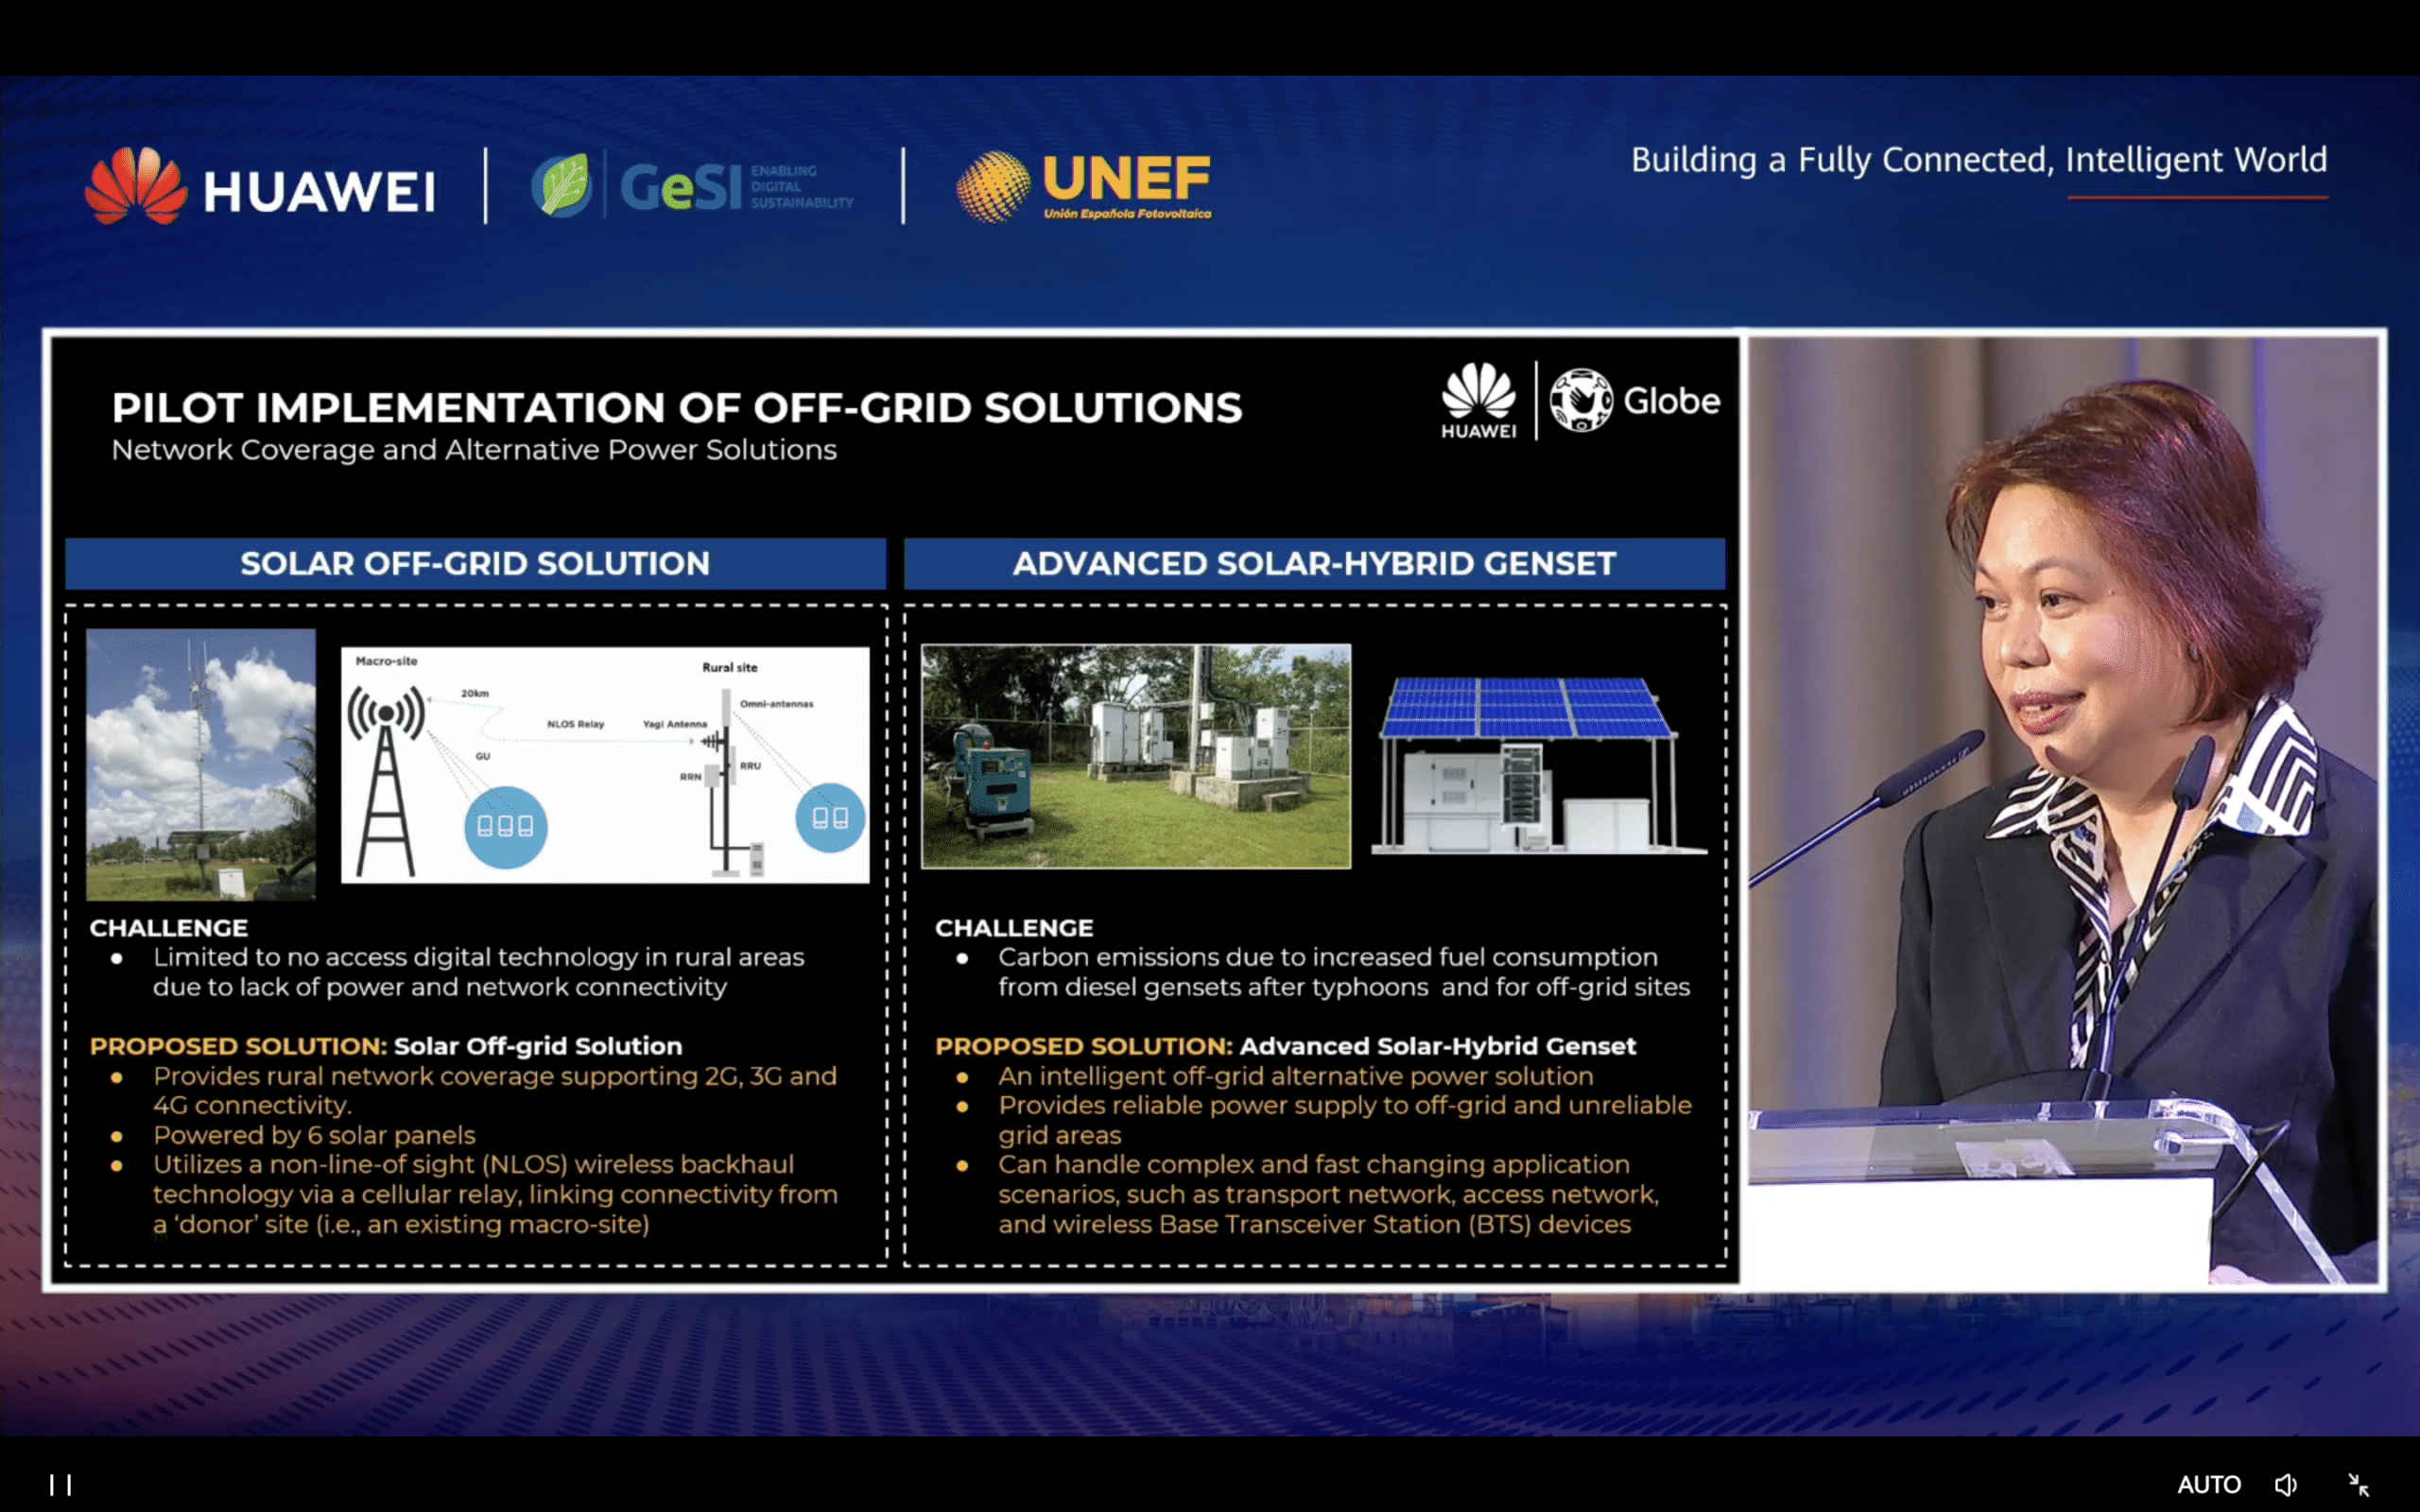Mute the video with speaker icon

click(2286, 1484)
